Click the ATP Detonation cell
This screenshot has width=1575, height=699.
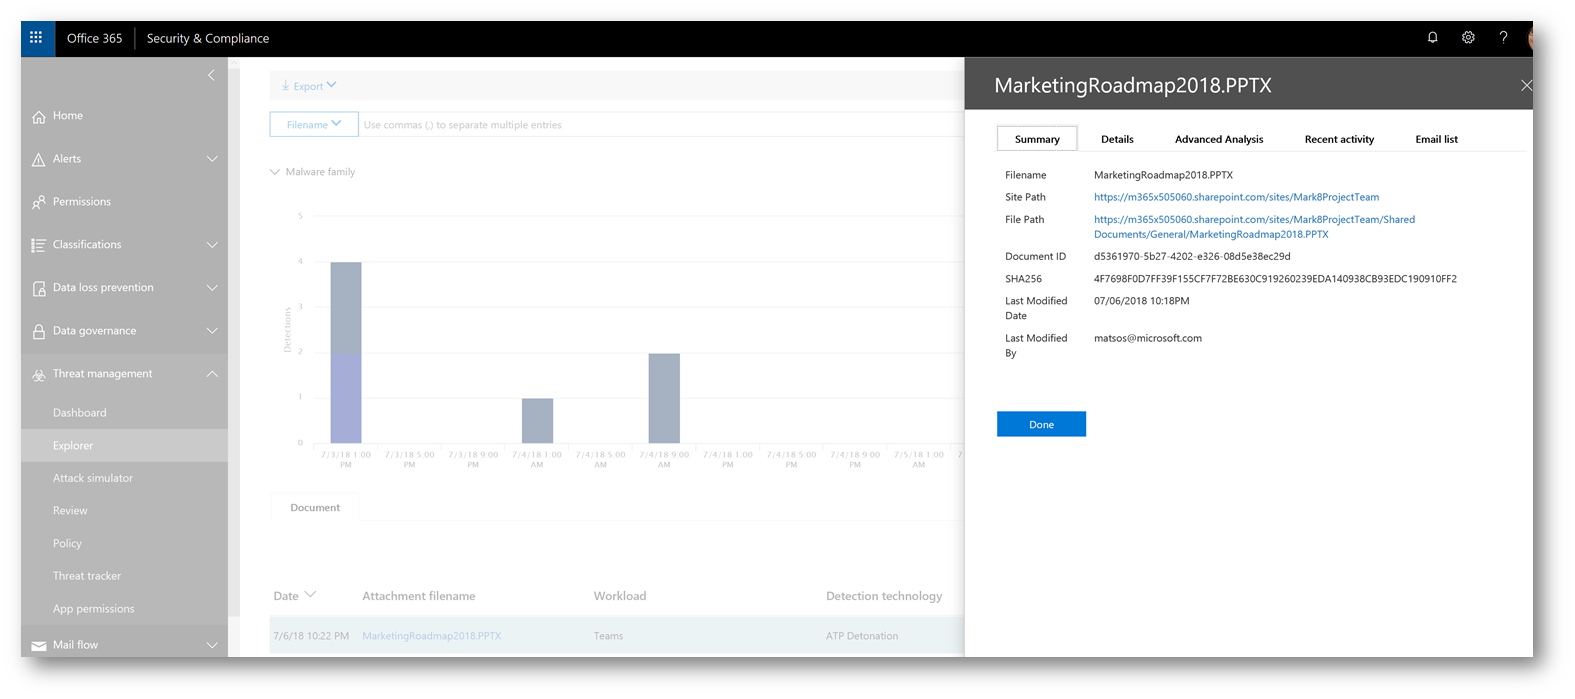(x=862, y=636)
